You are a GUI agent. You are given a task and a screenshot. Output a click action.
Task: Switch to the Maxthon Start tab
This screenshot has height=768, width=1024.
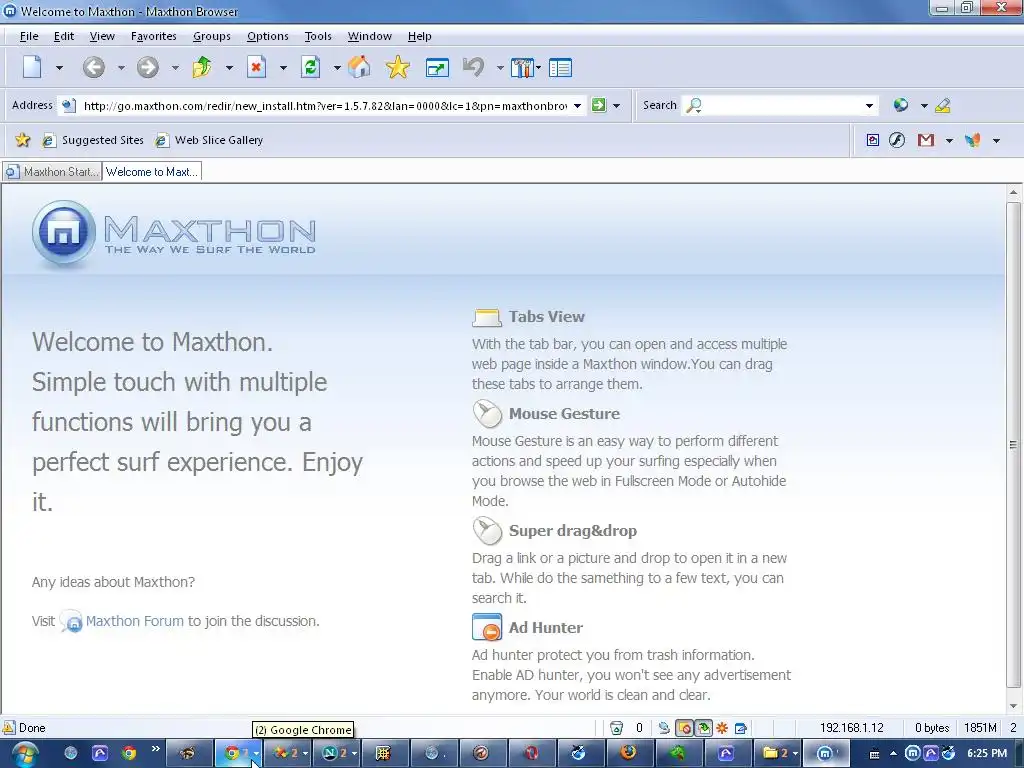pos(52,172)
